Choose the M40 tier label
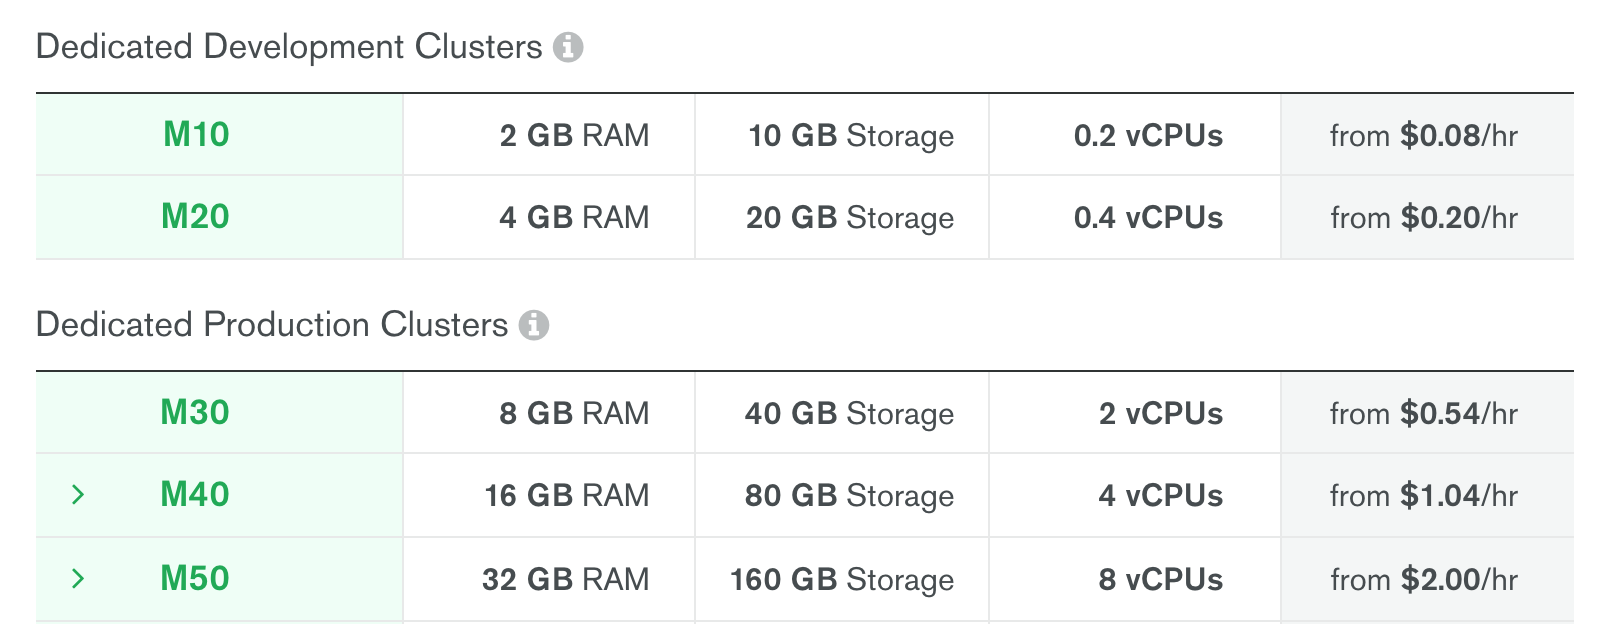 tap(196, 495)
